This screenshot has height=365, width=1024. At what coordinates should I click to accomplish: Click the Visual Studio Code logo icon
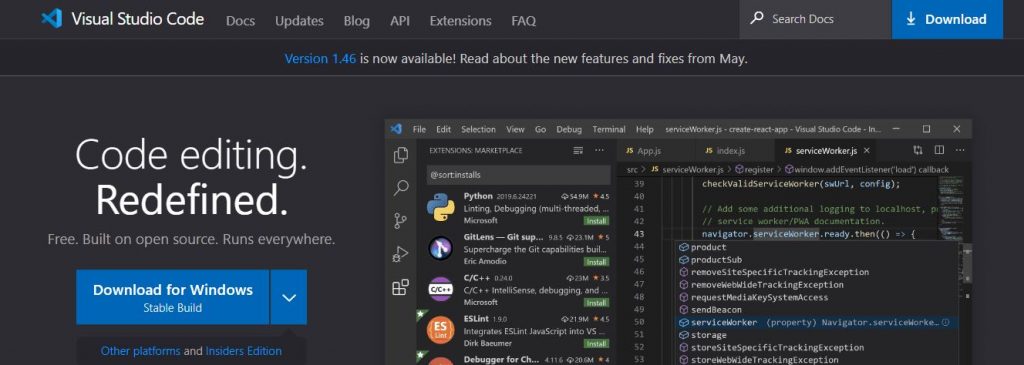(x=52, y=18)
